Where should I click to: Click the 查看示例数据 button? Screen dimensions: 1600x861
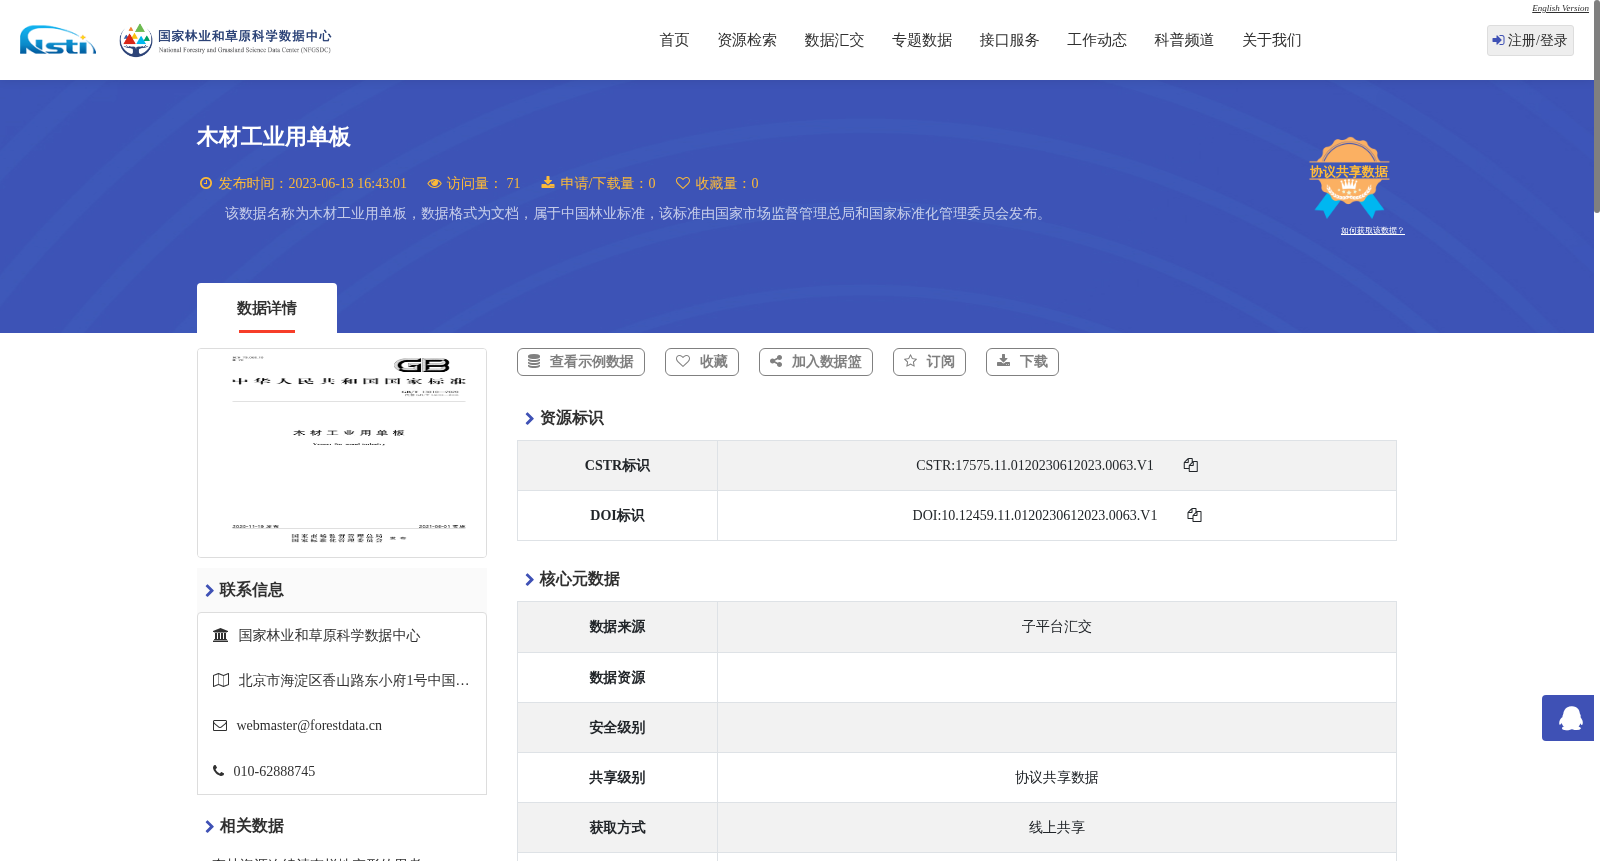click(x=581, y=362)
